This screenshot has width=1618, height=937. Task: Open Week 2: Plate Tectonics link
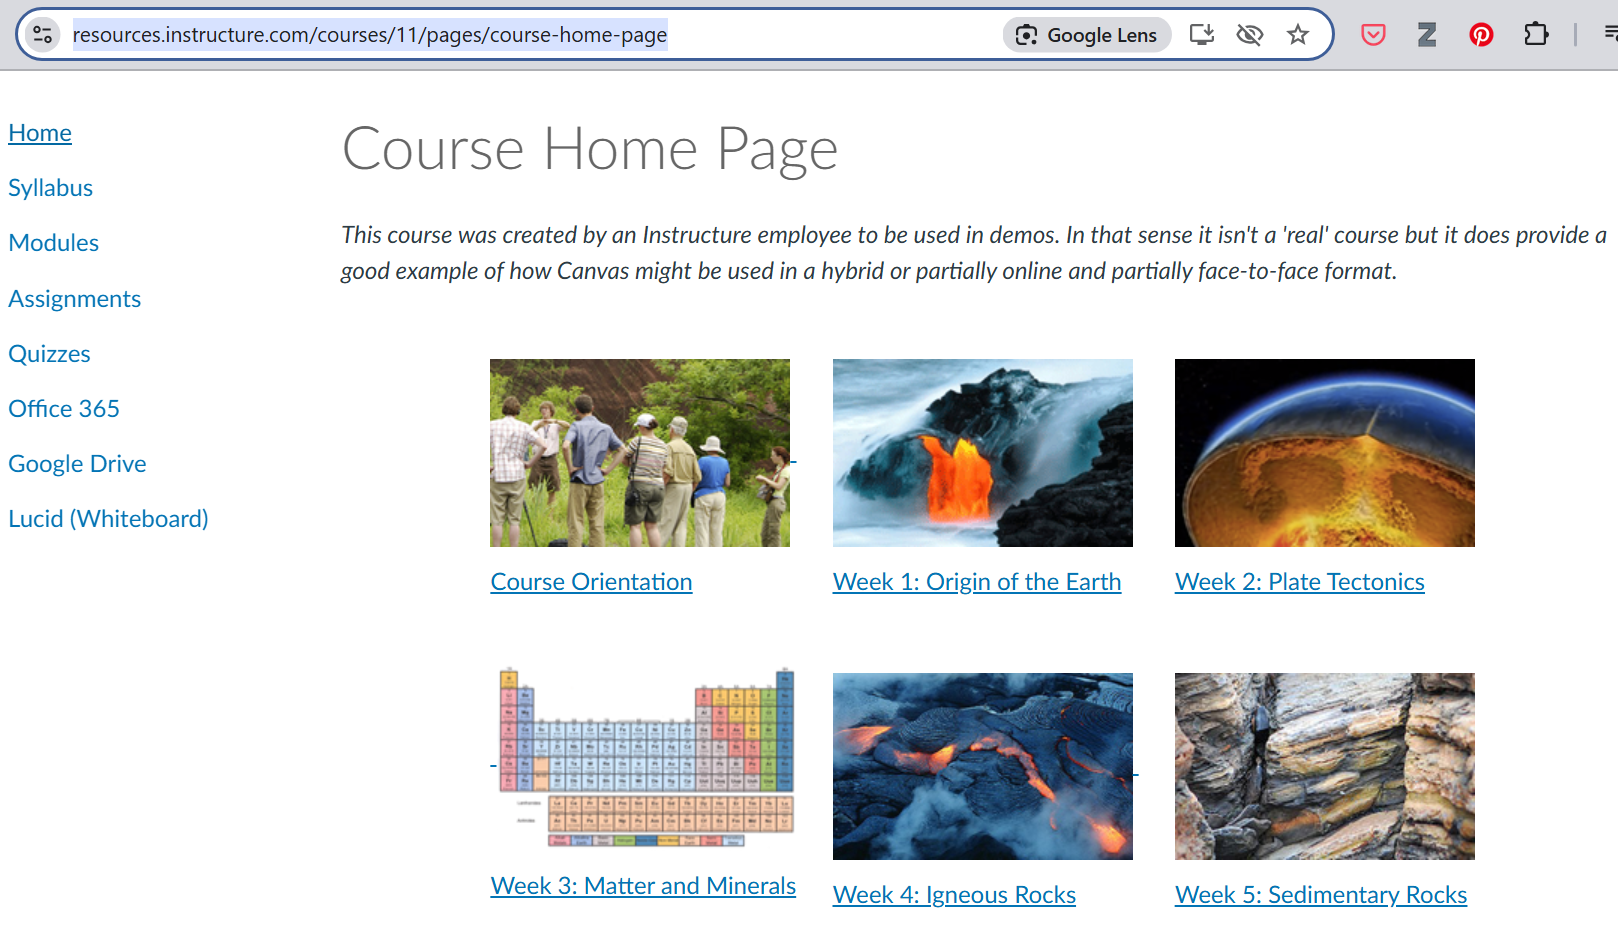pos(1299,581)
